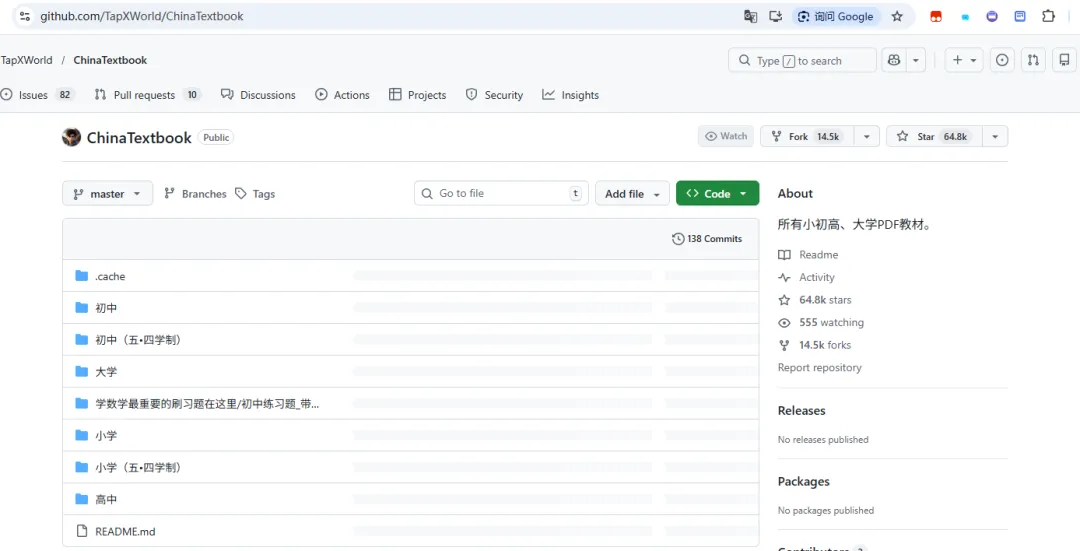Open the 大学 folder
1080x551 pixels.
(x=106, y=371)
